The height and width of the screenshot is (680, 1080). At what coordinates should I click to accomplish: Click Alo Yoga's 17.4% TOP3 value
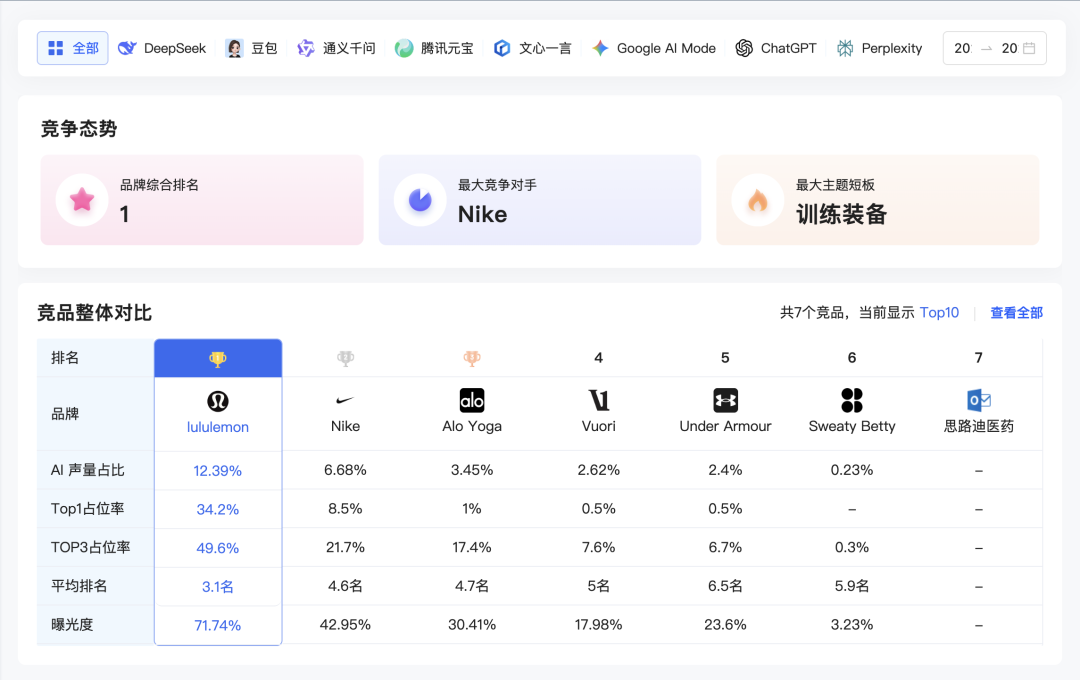tap(472, 547)
